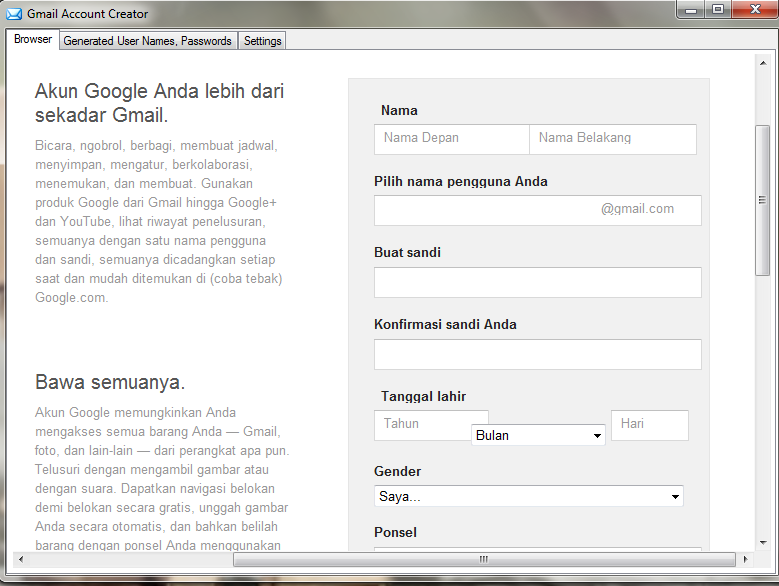Click the 'Tanggal lahir' label
Viewport: 779px width, 586px height.
tap(423, 396)
